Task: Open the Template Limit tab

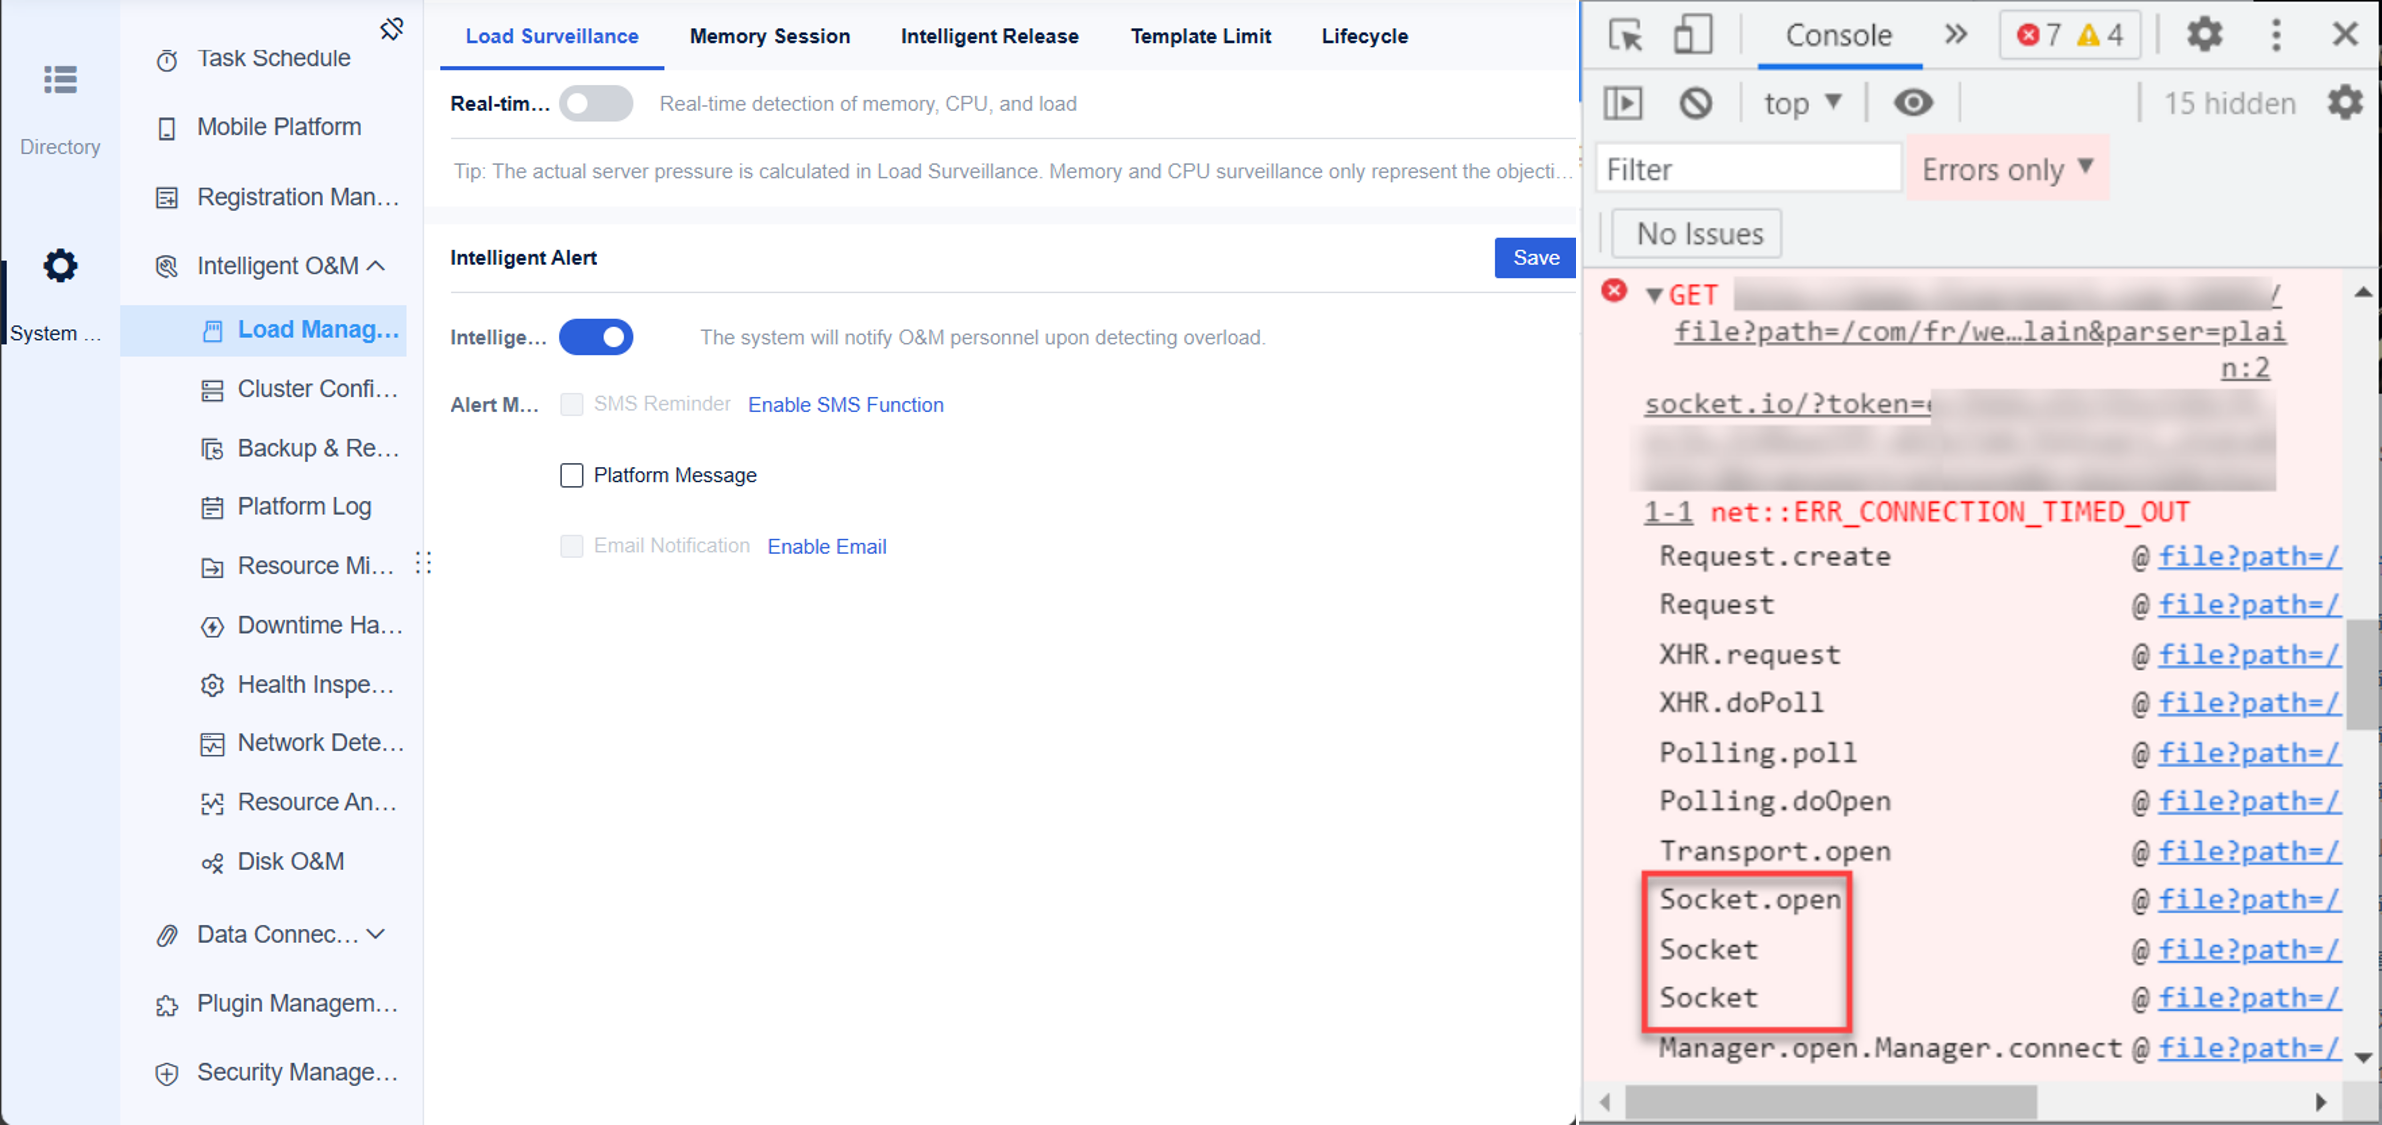Action: [x=1200, y=36]
